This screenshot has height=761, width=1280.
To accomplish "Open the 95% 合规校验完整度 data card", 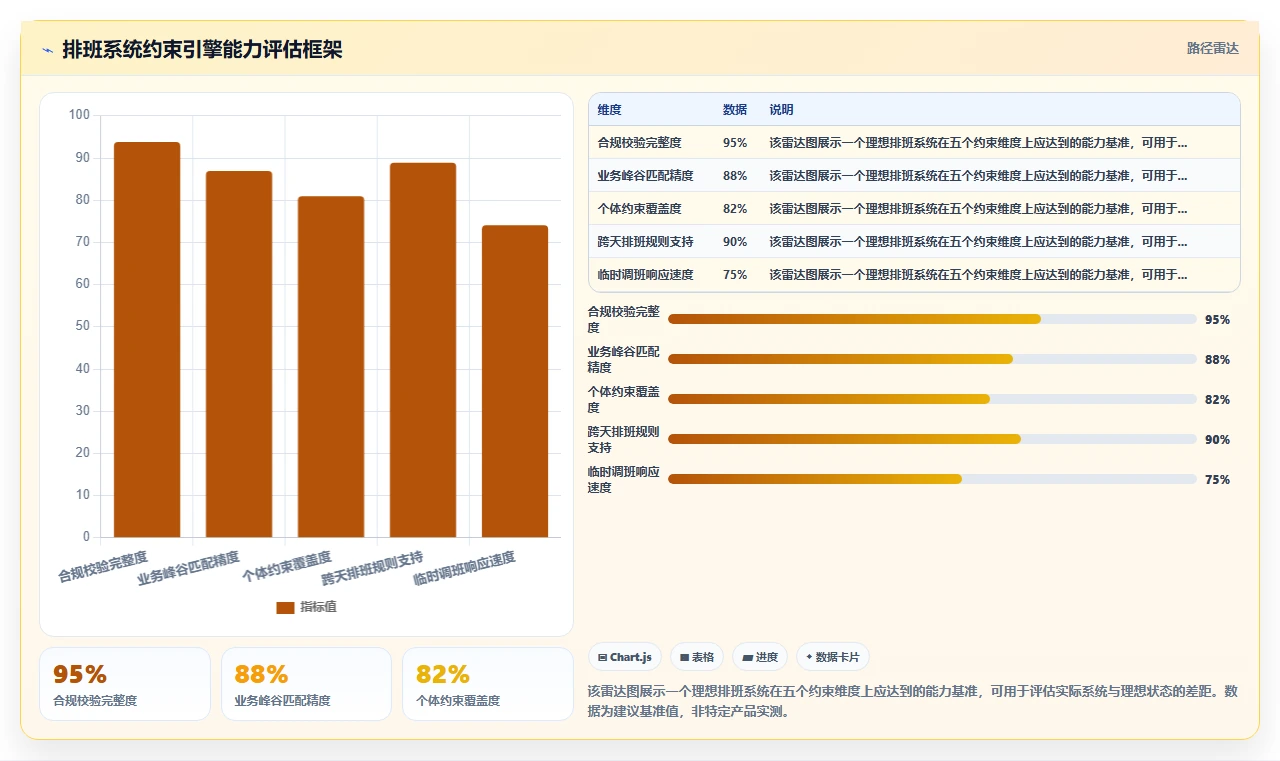I will click(x=125, y=684).
